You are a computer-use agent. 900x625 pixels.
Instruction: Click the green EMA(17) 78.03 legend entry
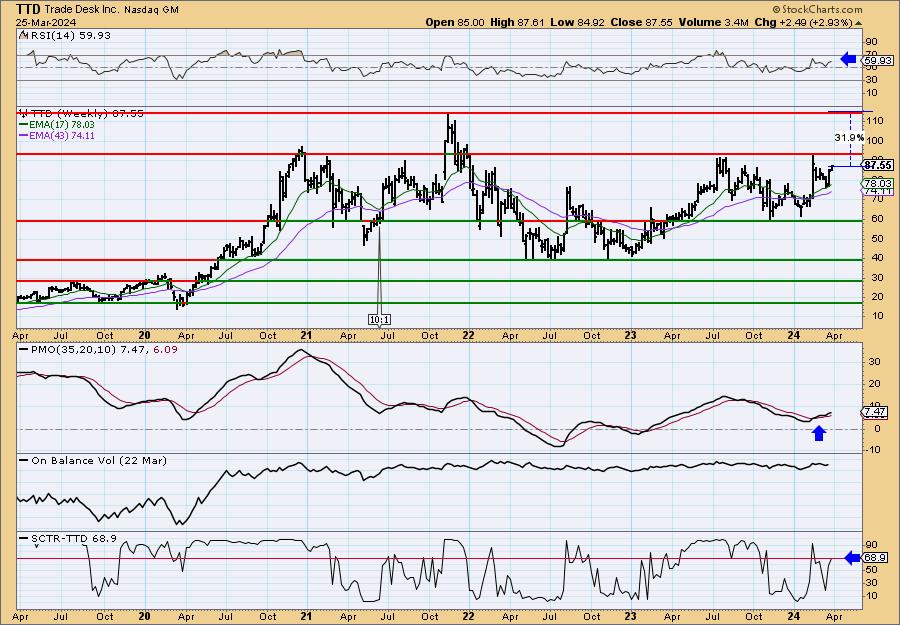click(x=57, y=125)
